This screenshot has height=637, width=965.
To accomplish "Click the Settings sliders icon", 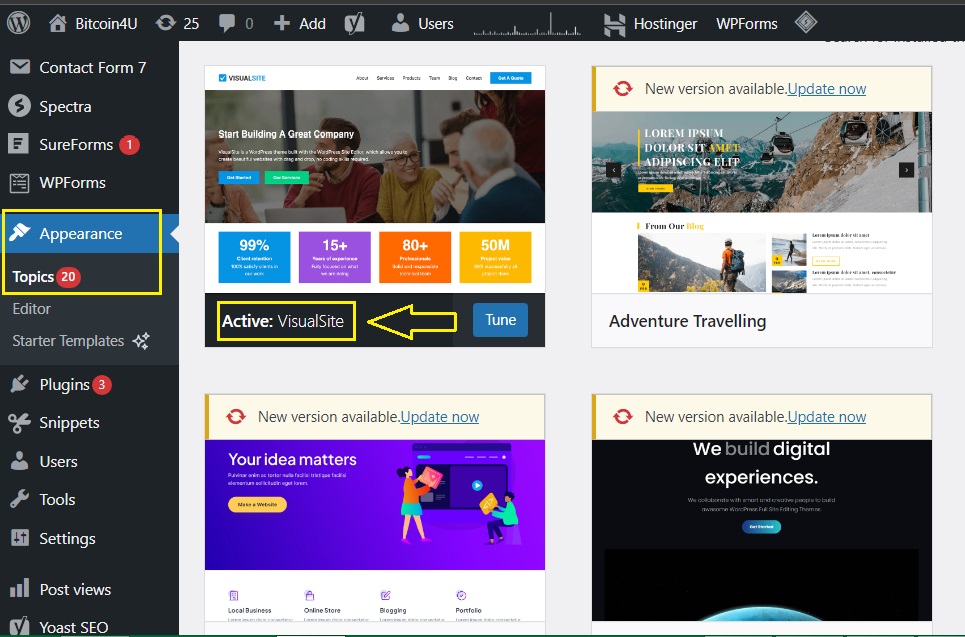I will [x=20, y=538].
